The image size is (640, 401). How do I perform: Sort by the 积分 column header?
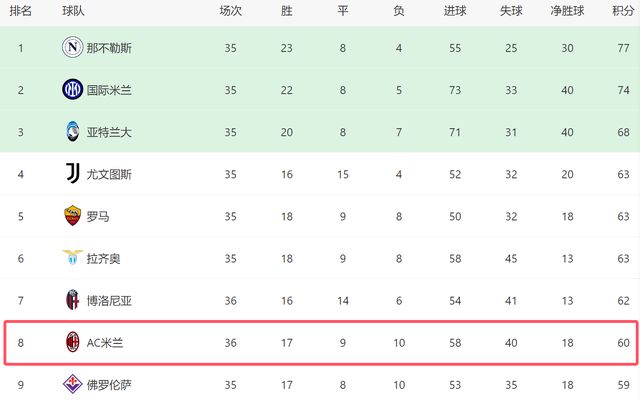(x=624, y=11)
